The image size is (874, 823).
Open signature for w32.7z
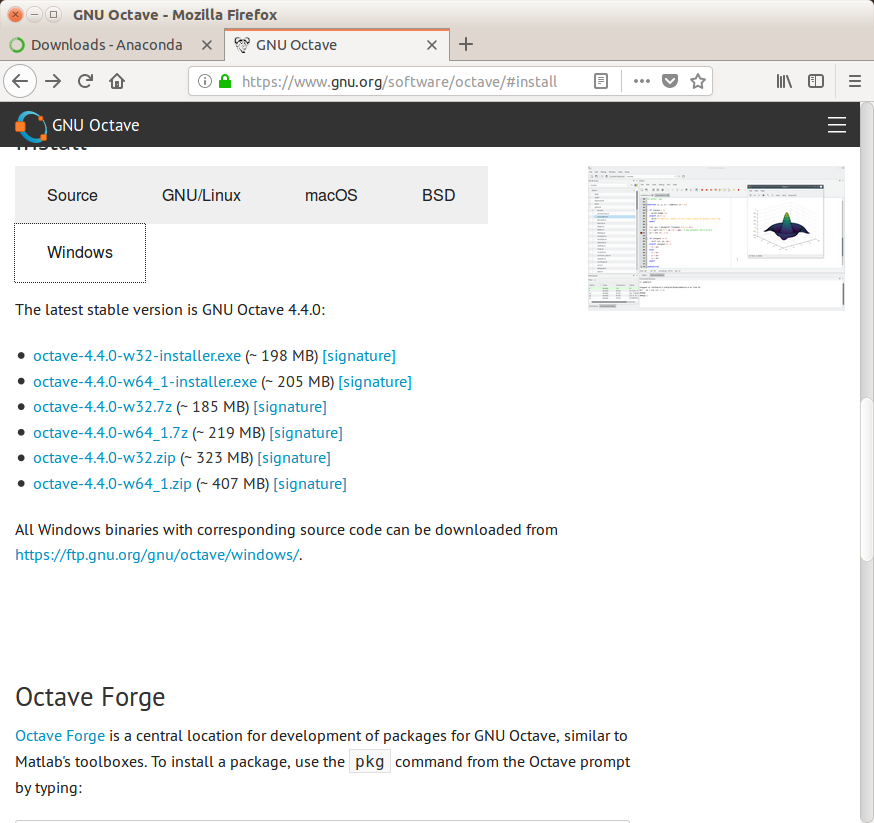tap(290, 407)
